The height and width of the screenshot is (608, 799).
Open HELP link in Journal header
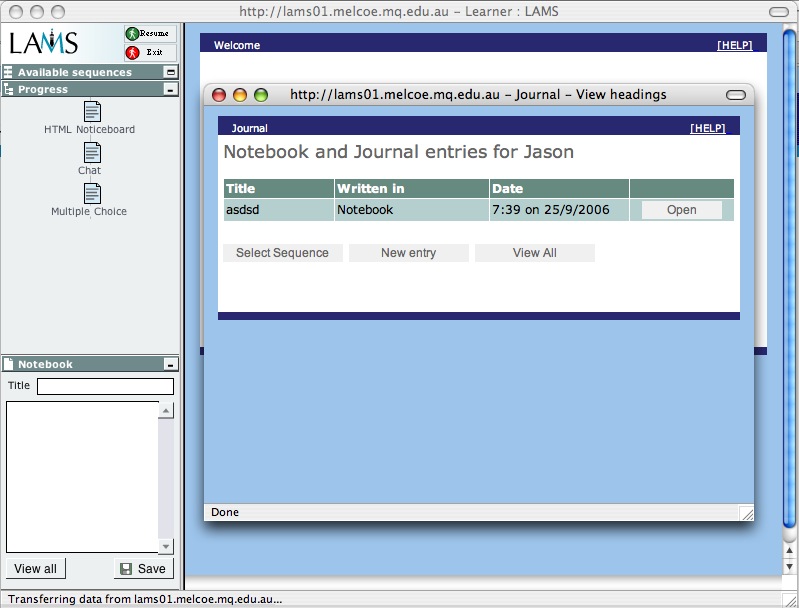click(x=707, y=128)
